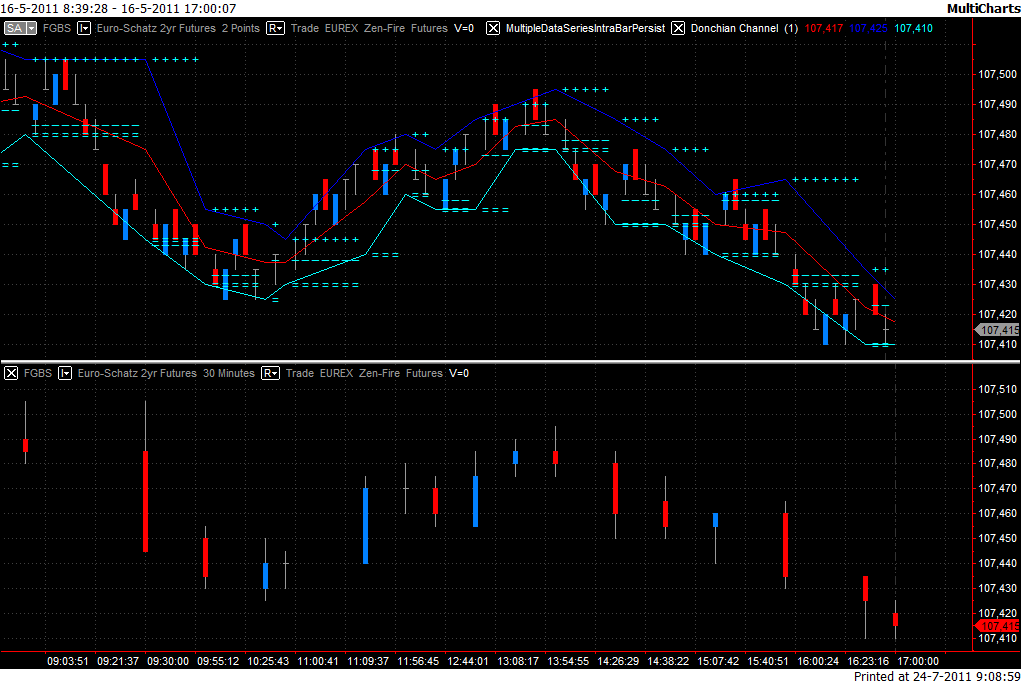Image resolution: width=1021 pixels, height=684 pixels.
Task: Click the 15:07:42 time axis label
Action: [718, 661]
